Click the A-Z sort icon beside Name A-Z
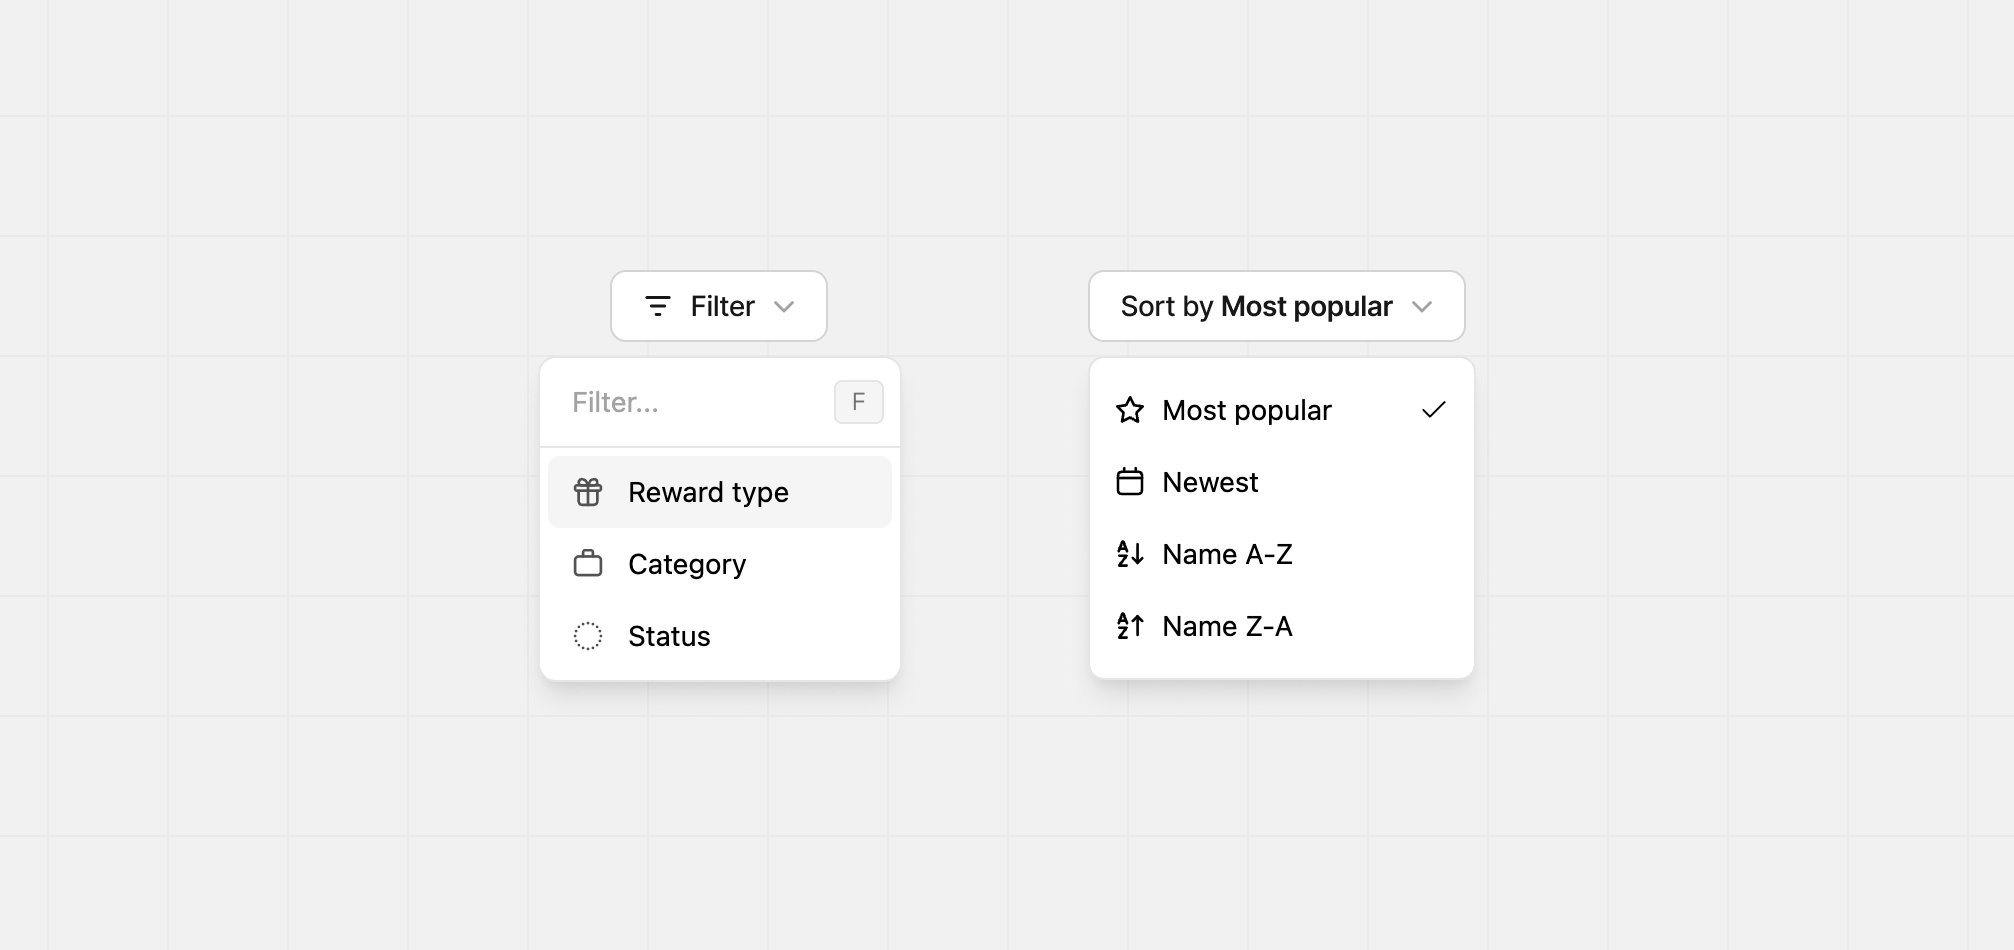 [x=1130, y=554]
